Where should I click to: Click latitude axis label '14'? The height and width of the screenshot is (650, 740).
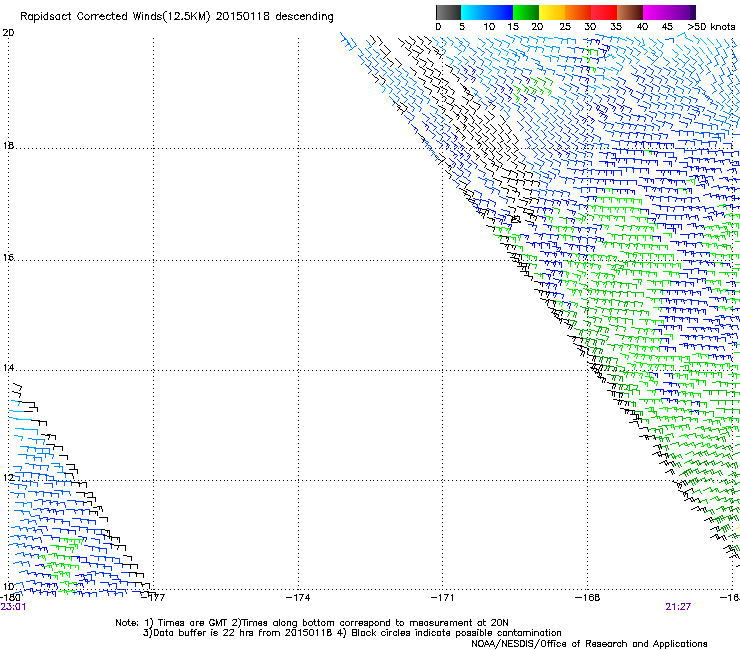8,368
